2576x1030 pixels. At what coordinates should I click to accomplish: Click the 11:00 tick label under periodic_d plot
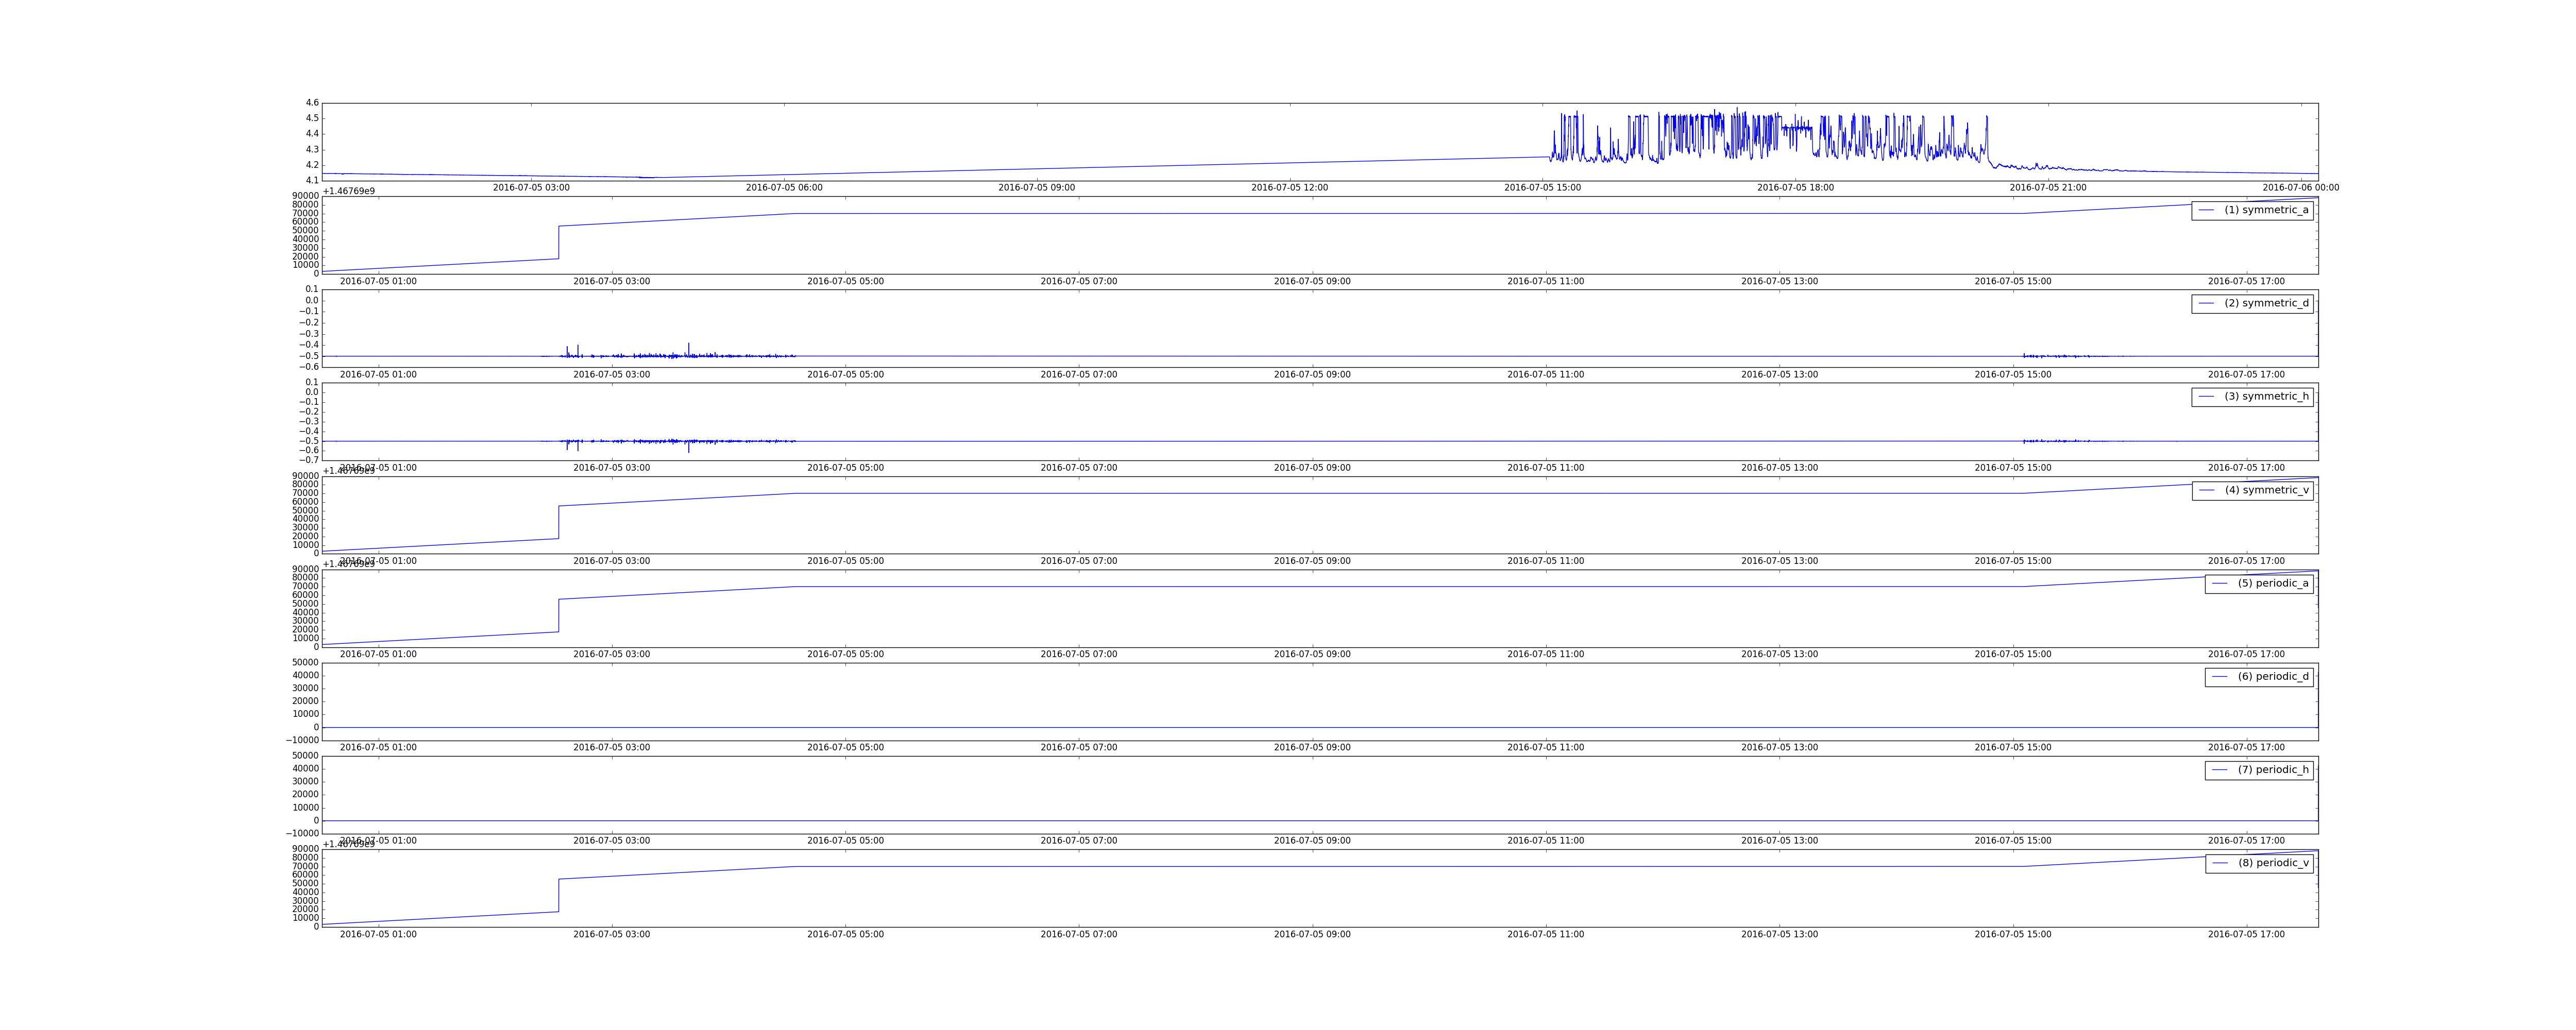[1546, 748]
